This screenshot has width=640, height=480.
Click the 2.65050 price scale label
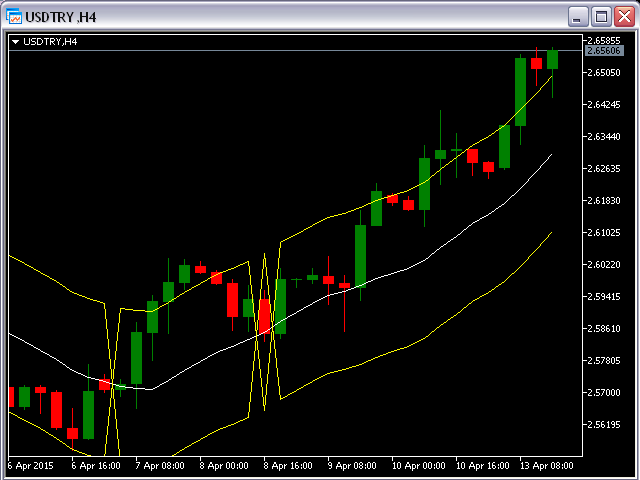[x=604, y=73]
